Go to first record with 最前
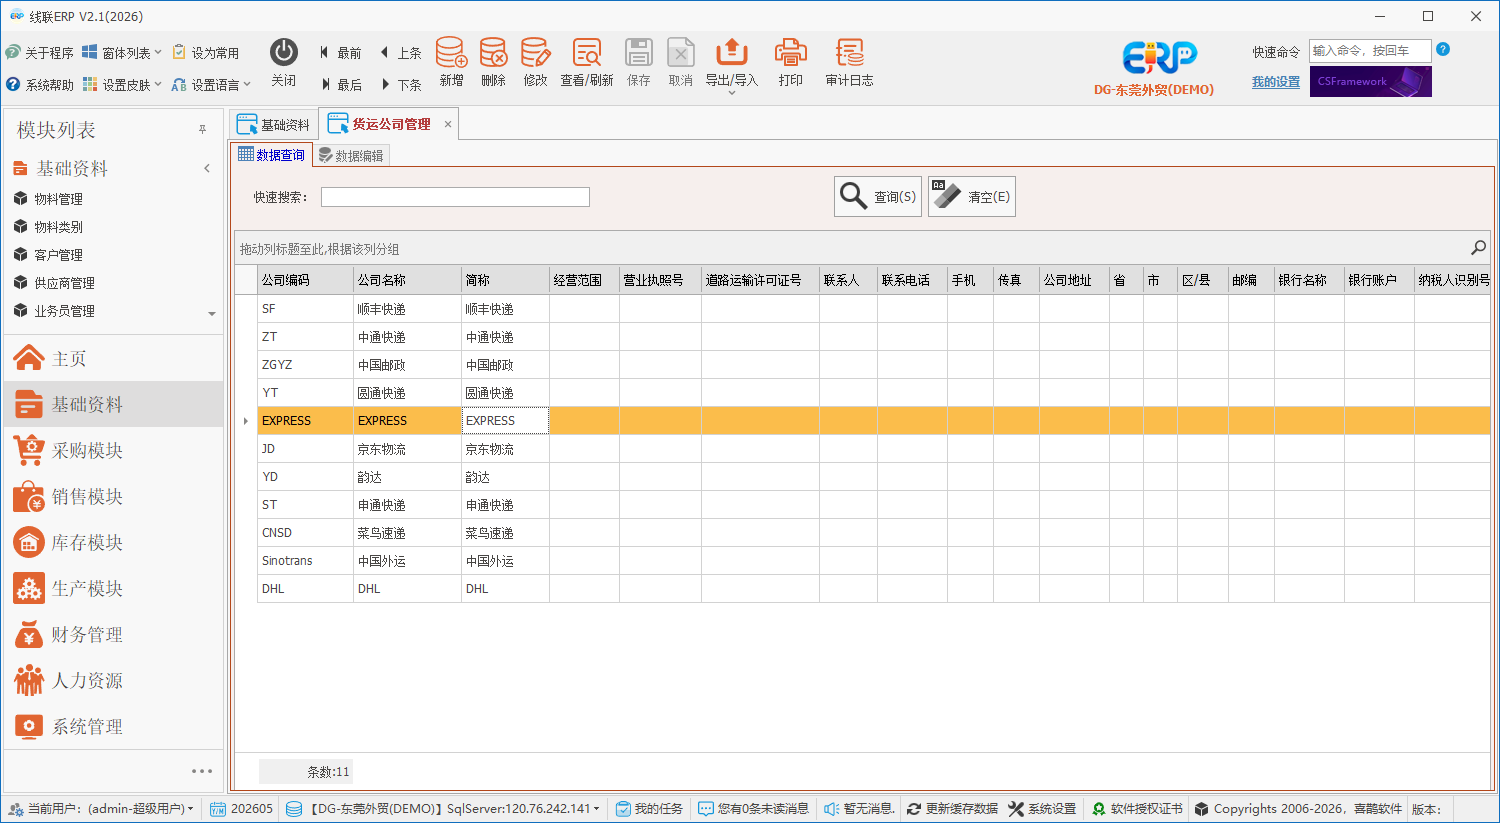The width and height of the screenshot is (1500, 823). tap(340, 53)
